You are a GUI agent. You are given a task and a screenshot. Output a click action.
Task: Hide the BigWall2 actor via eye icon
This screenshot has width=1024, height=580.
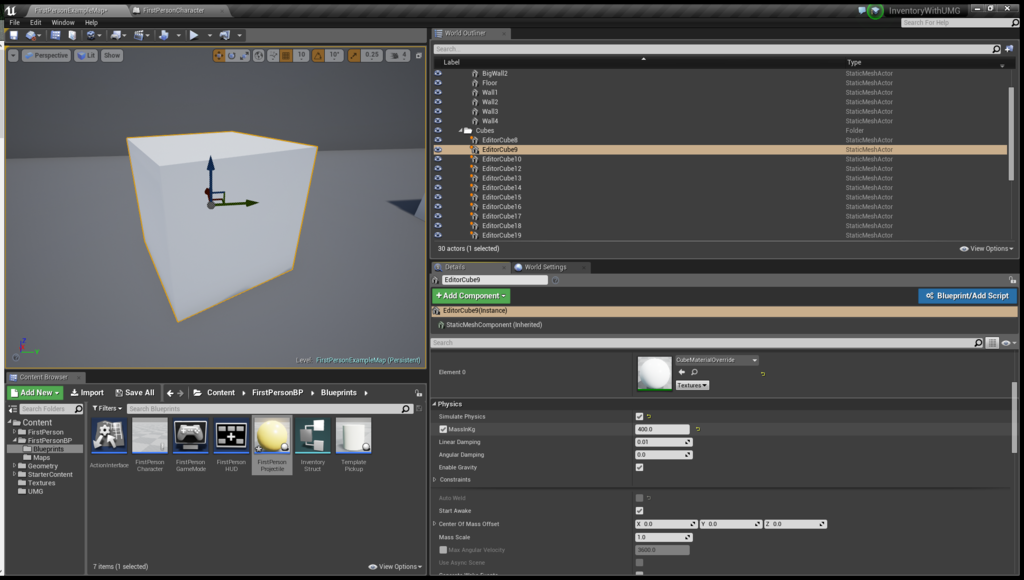click(x=438, y=73)
